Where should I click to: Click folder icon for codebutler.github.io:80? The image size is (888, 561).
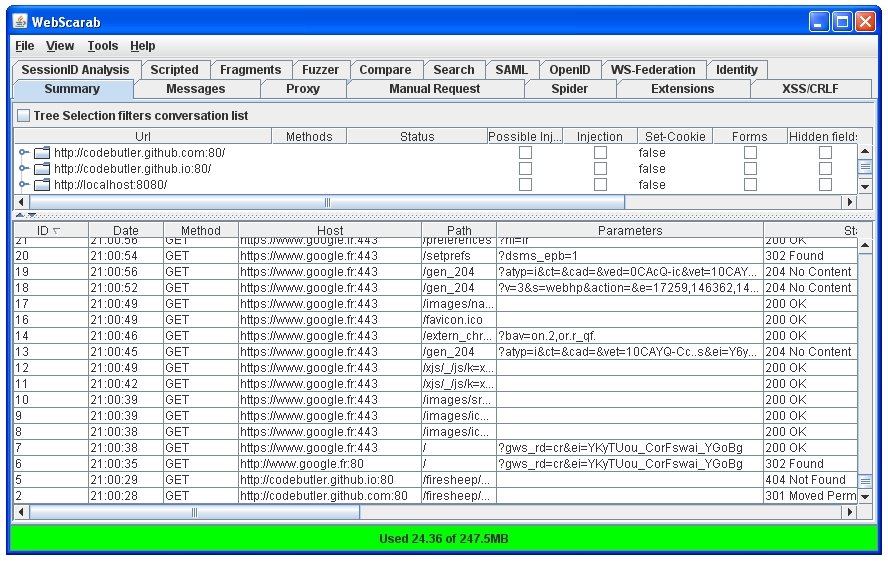[x=42, y=169]
